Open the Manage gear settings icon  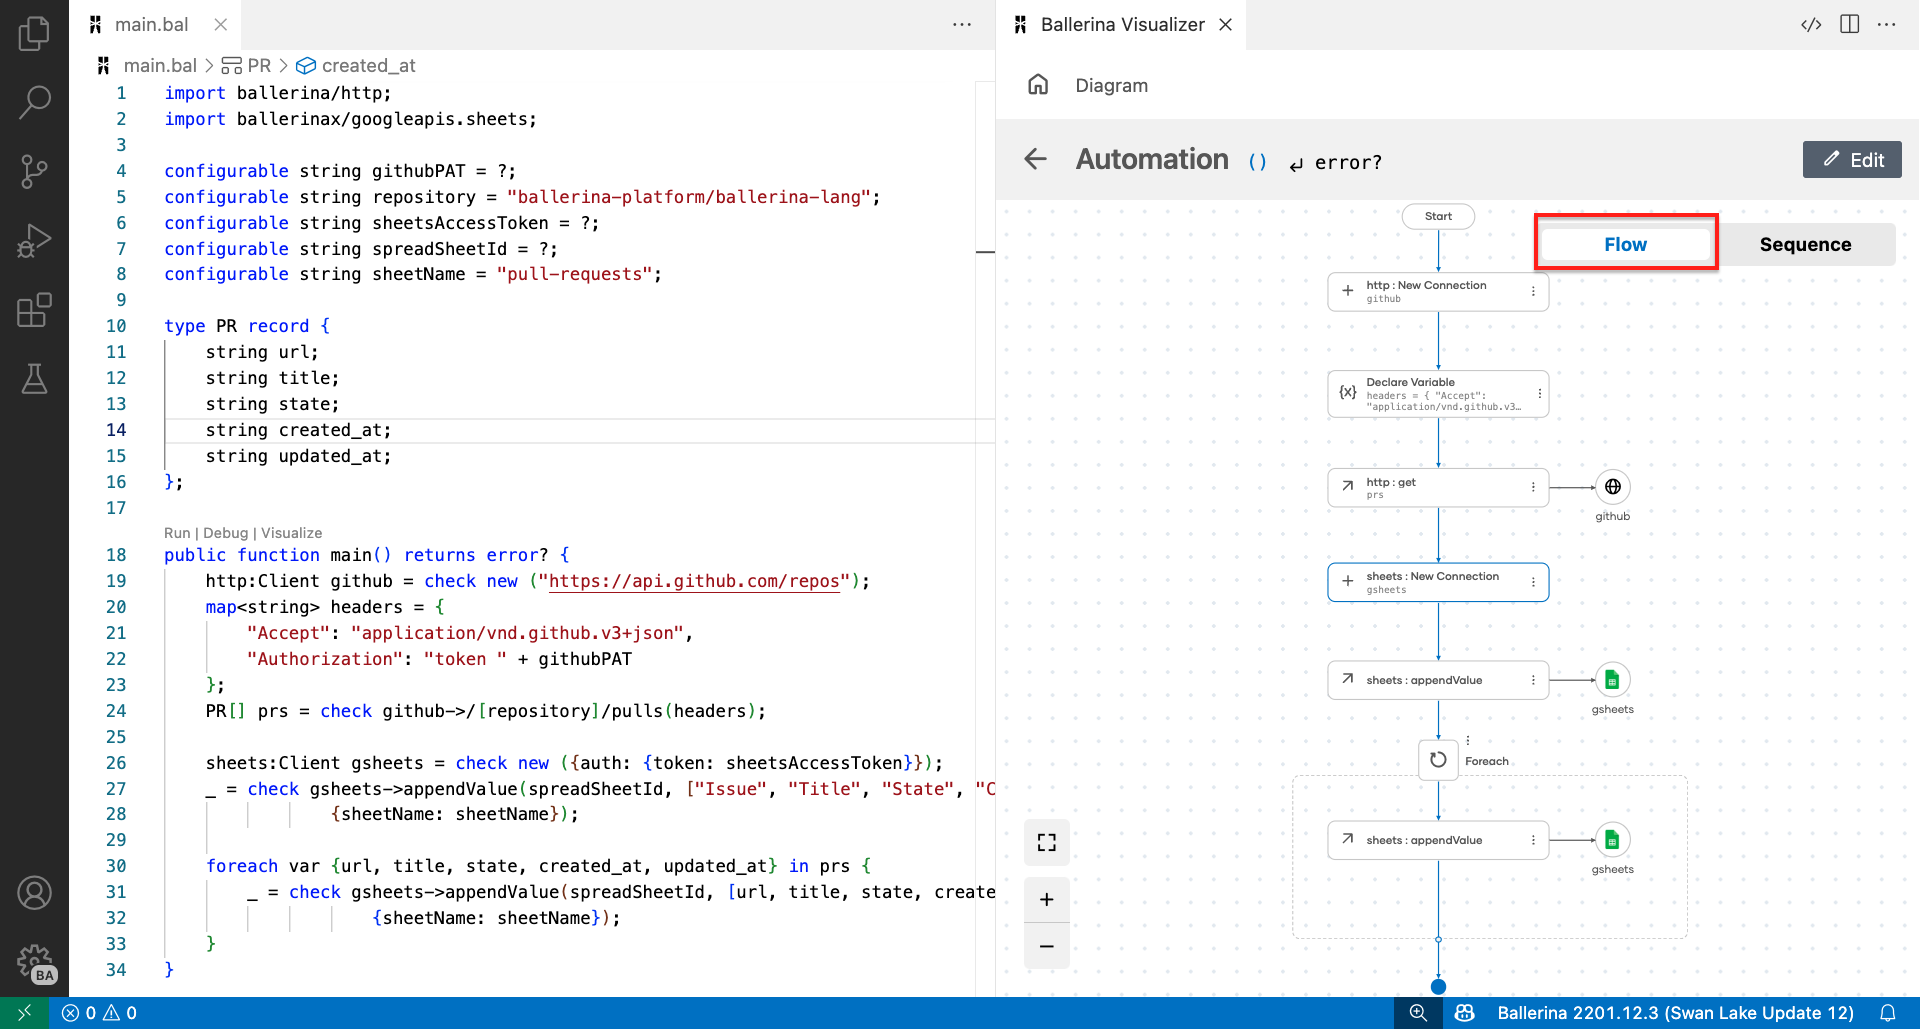pyautogui.click(x=34, y=962)
